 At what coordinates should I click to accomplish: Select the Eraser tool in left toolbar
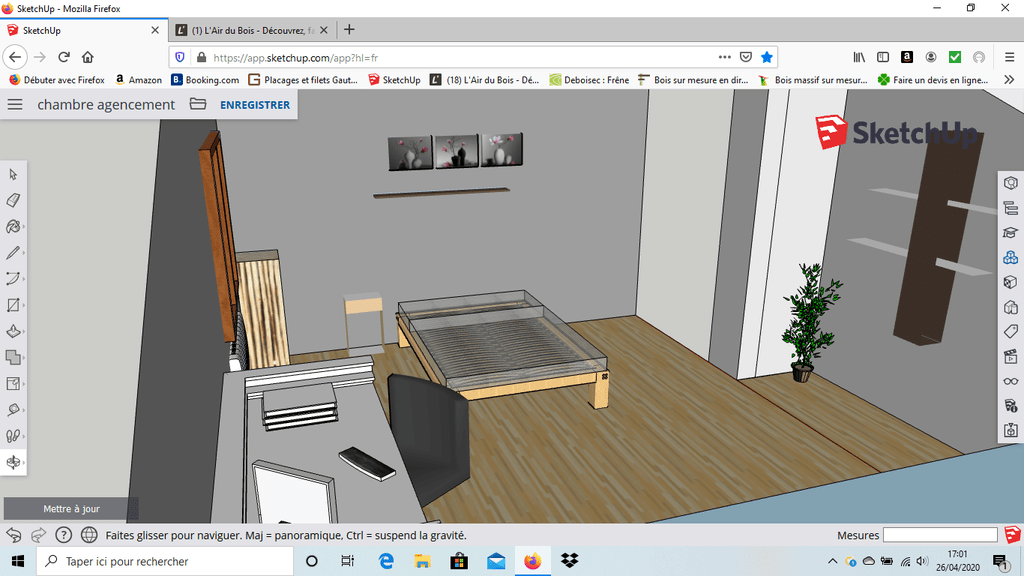pyautogui.click(x=14, y=200)
